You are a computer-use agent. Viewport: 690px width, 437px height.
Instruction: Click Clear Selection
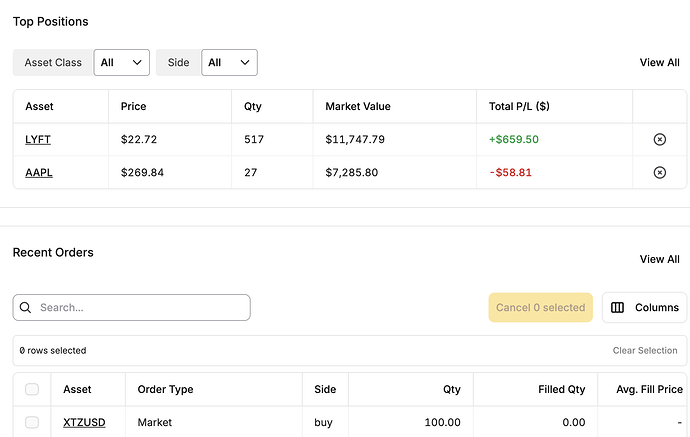pos(644,351)
